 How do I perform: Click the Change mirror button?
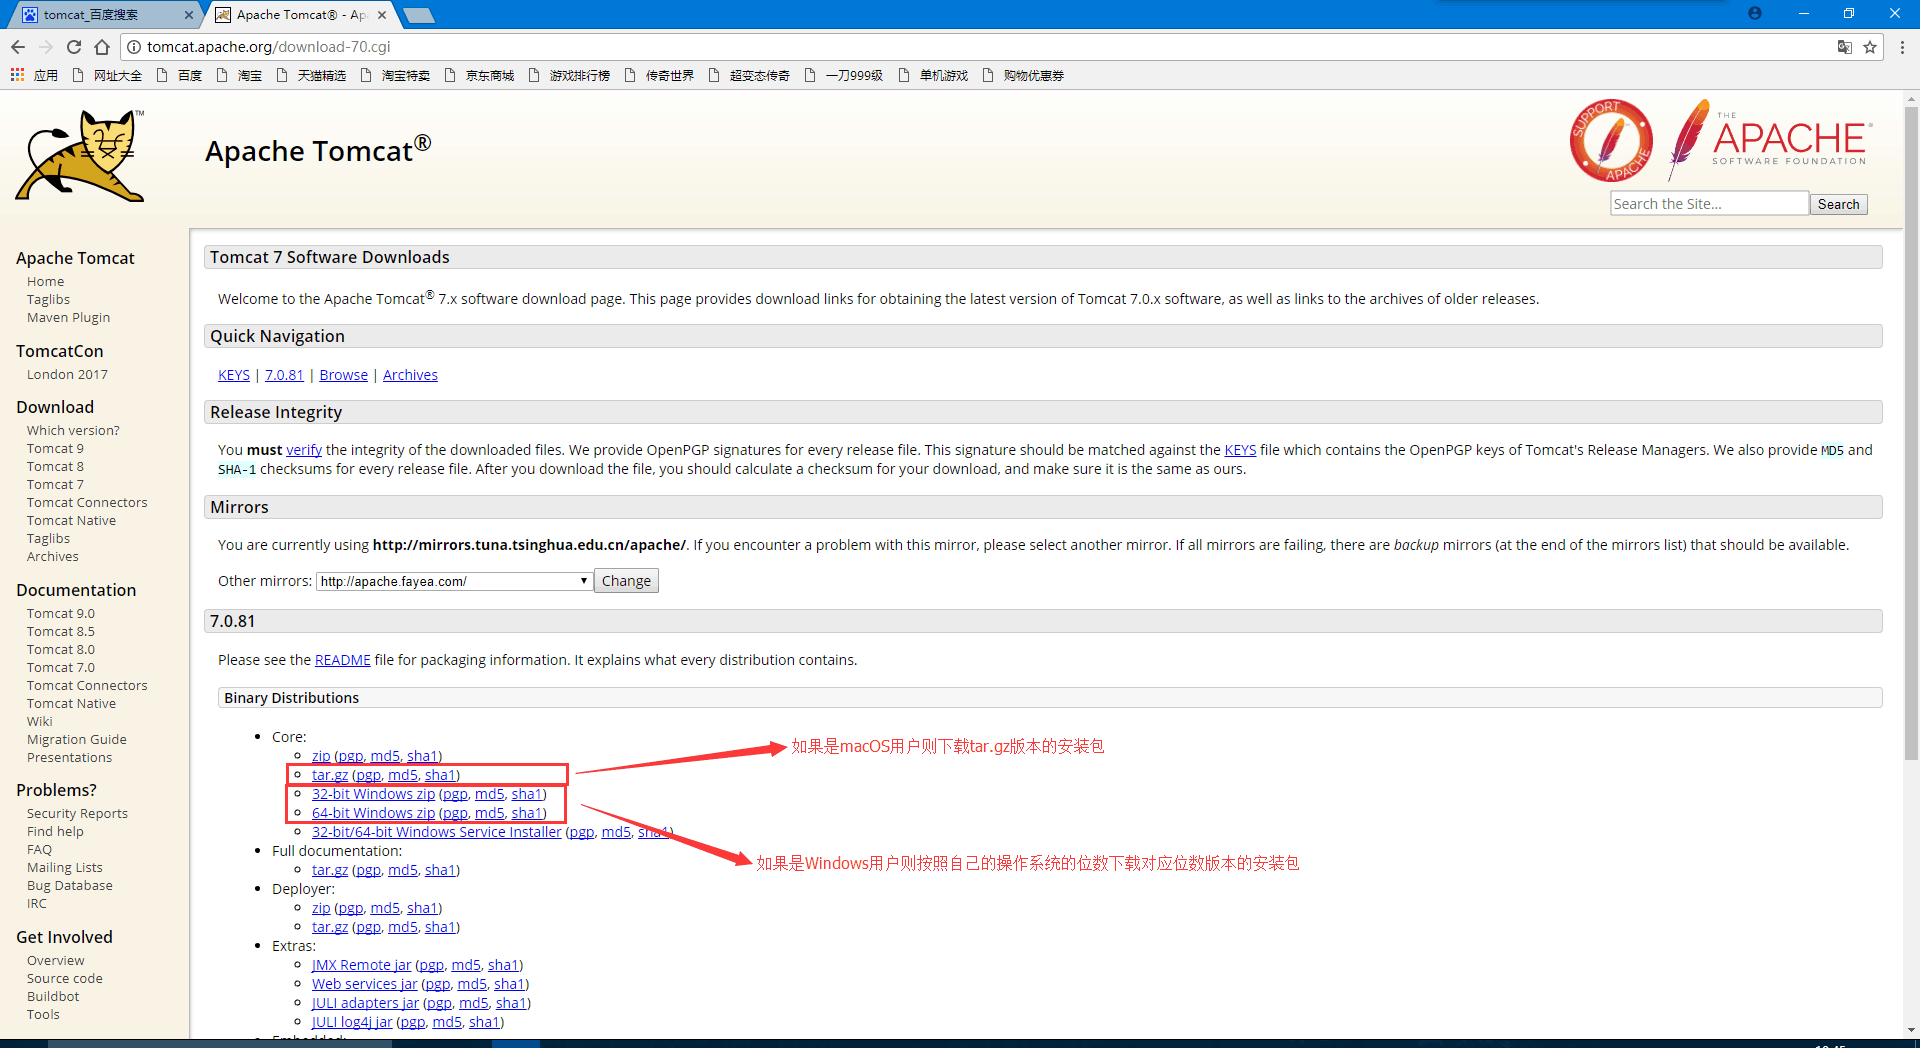point(626,580)
